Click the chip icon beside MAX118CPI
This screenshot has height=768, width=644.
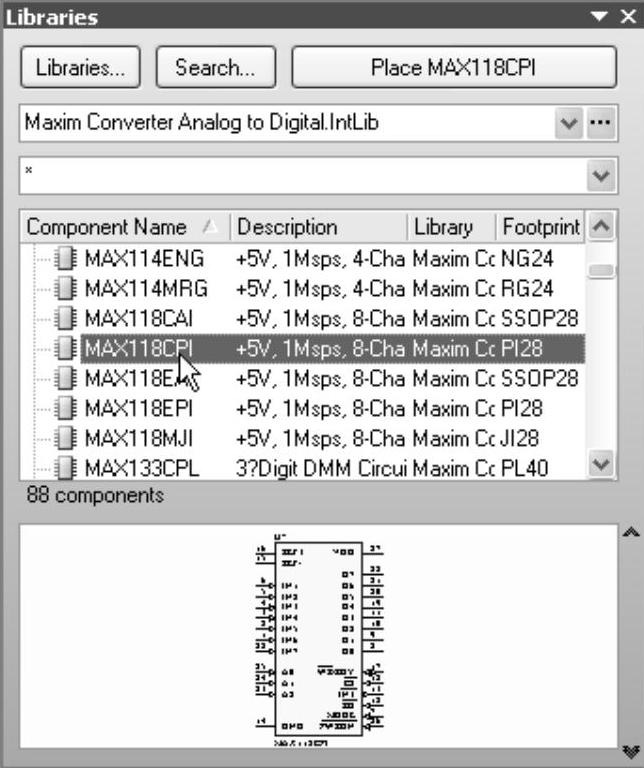pos(66,349)
